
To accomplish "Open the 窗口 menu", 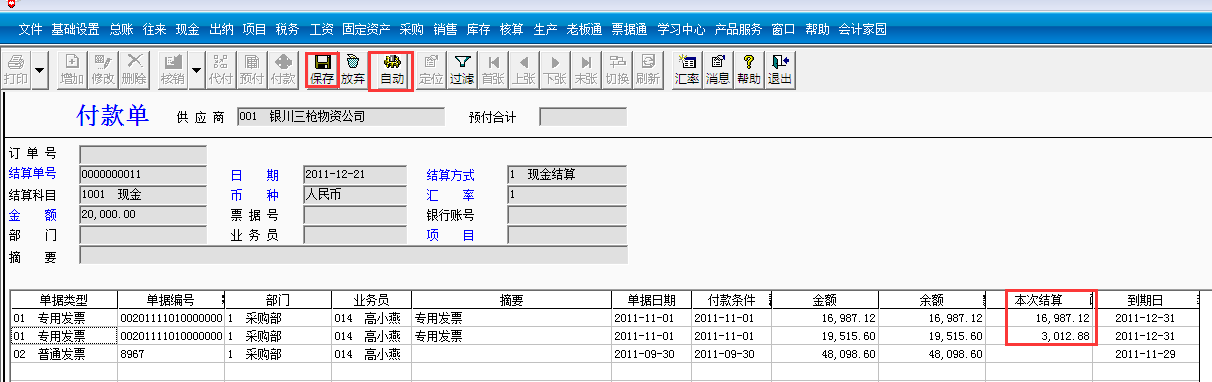I will coord(783,30).
